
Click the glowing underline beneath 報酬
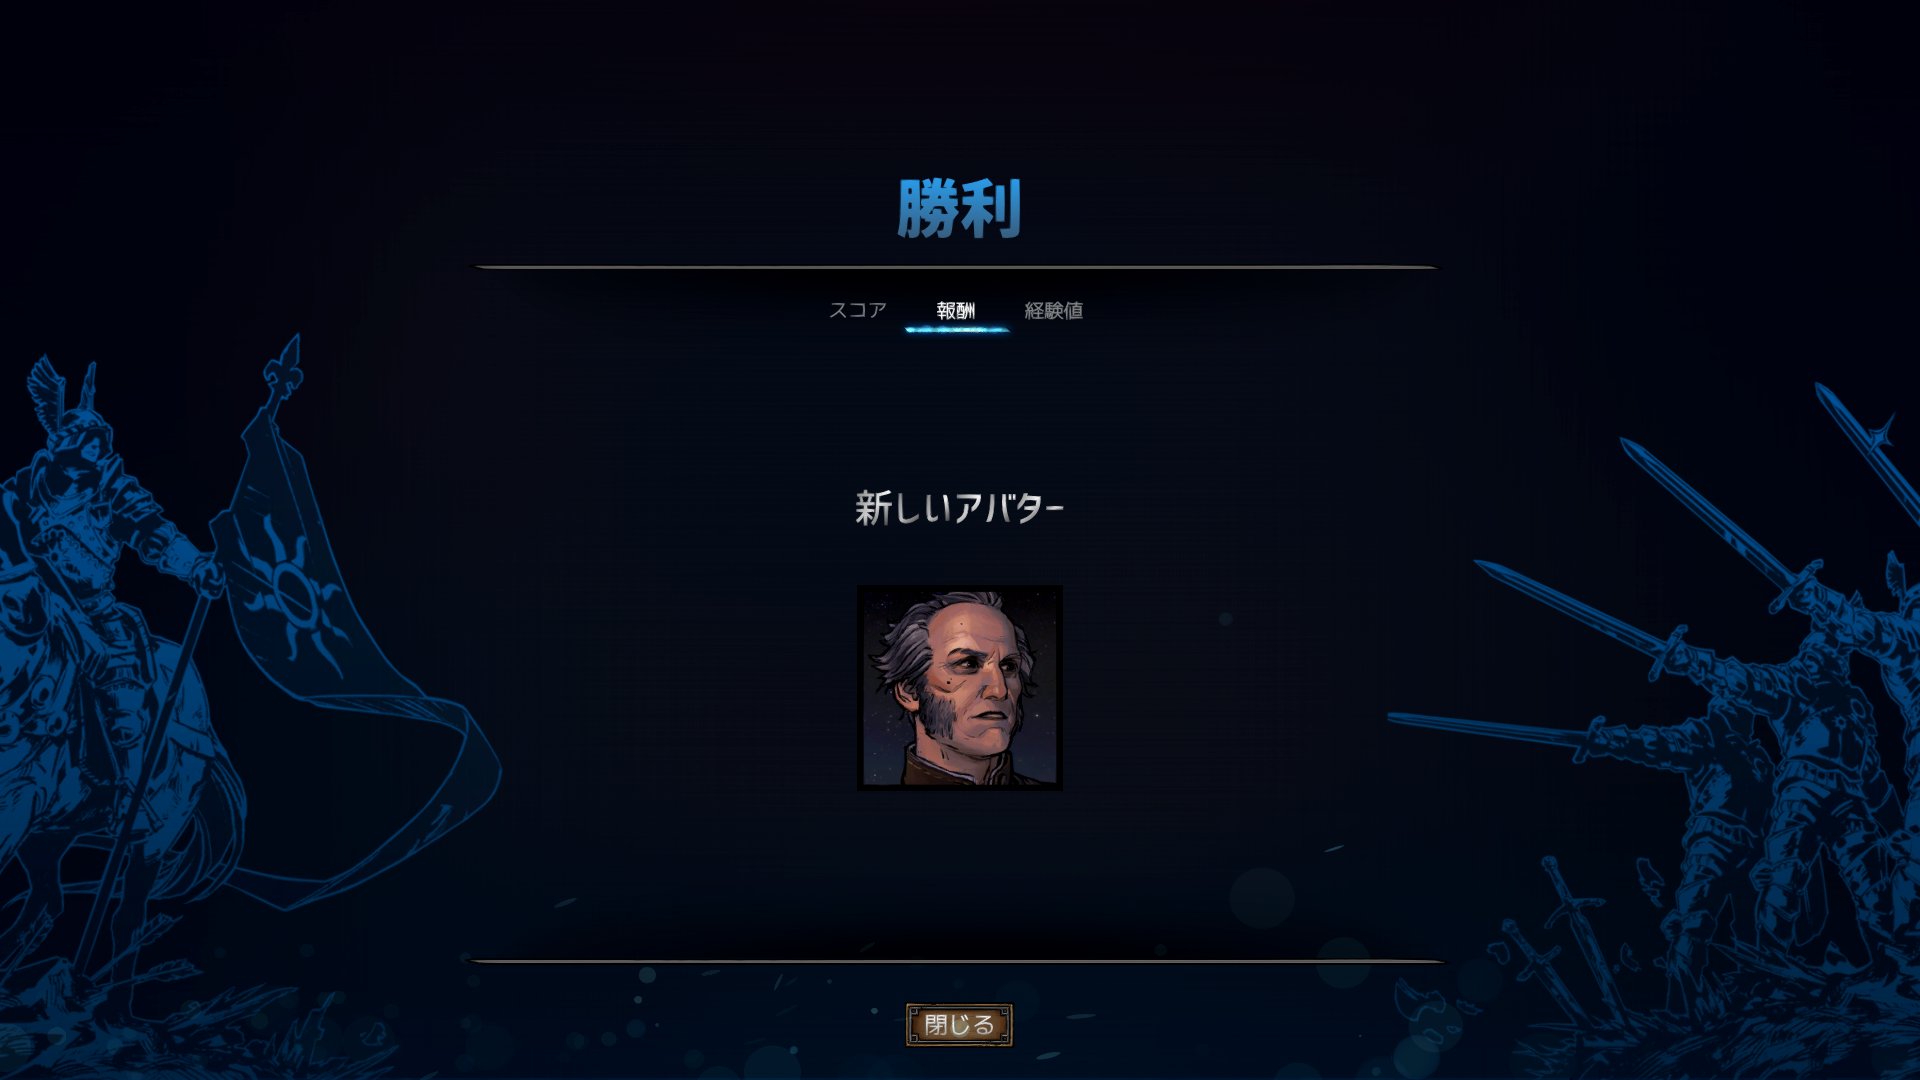tap(957, 329)
